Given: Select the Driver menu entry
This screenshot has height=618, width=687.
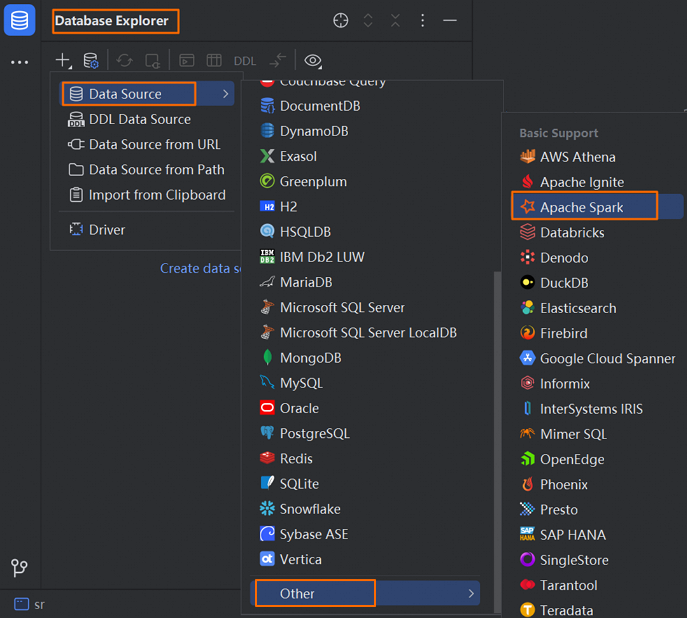Looking at the screenshot, I should coord(146,230).
